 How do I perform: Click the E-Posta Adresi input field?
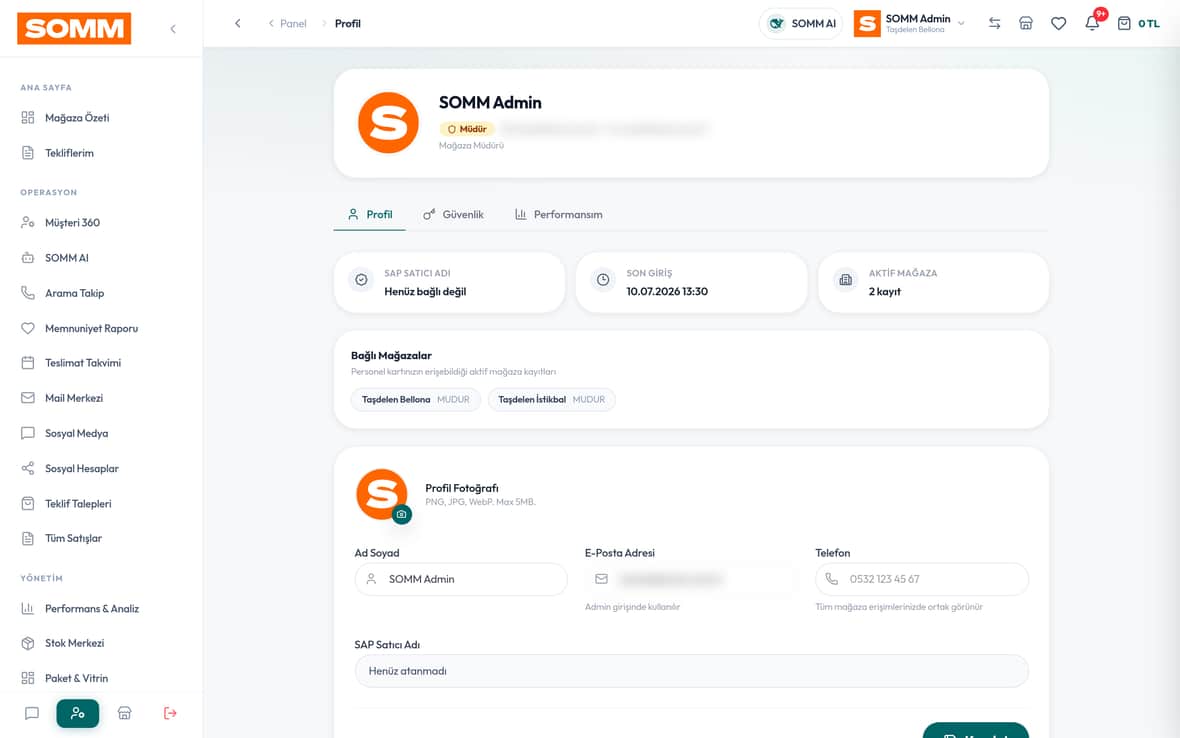692,579
